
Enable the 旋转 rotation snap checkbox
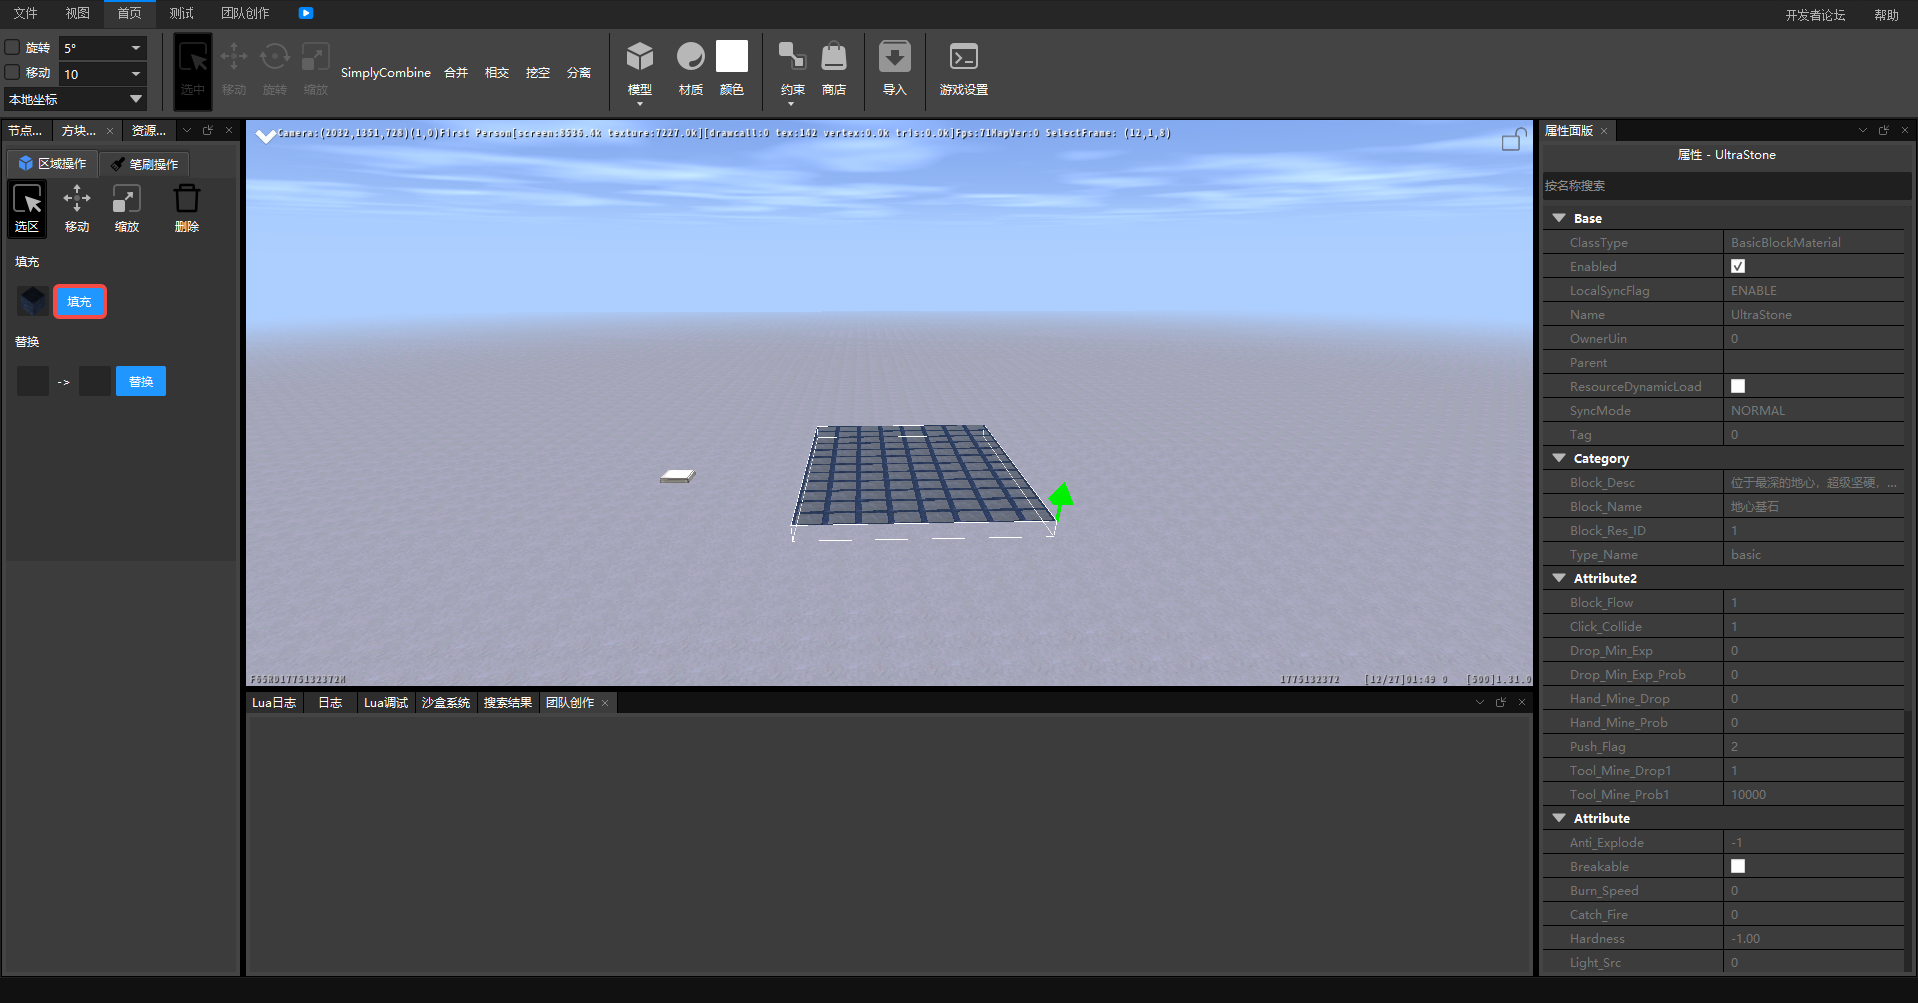[13, 47]
